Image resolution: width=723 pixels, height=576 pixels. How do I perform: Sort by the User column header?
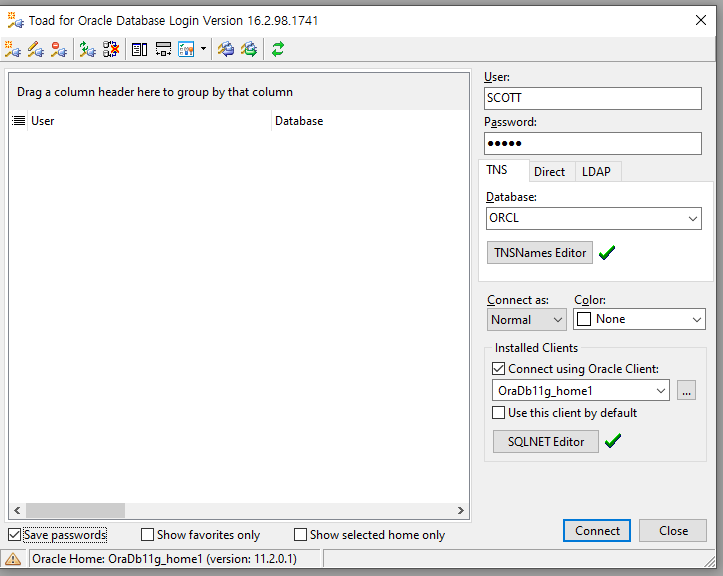pos(149,121)
